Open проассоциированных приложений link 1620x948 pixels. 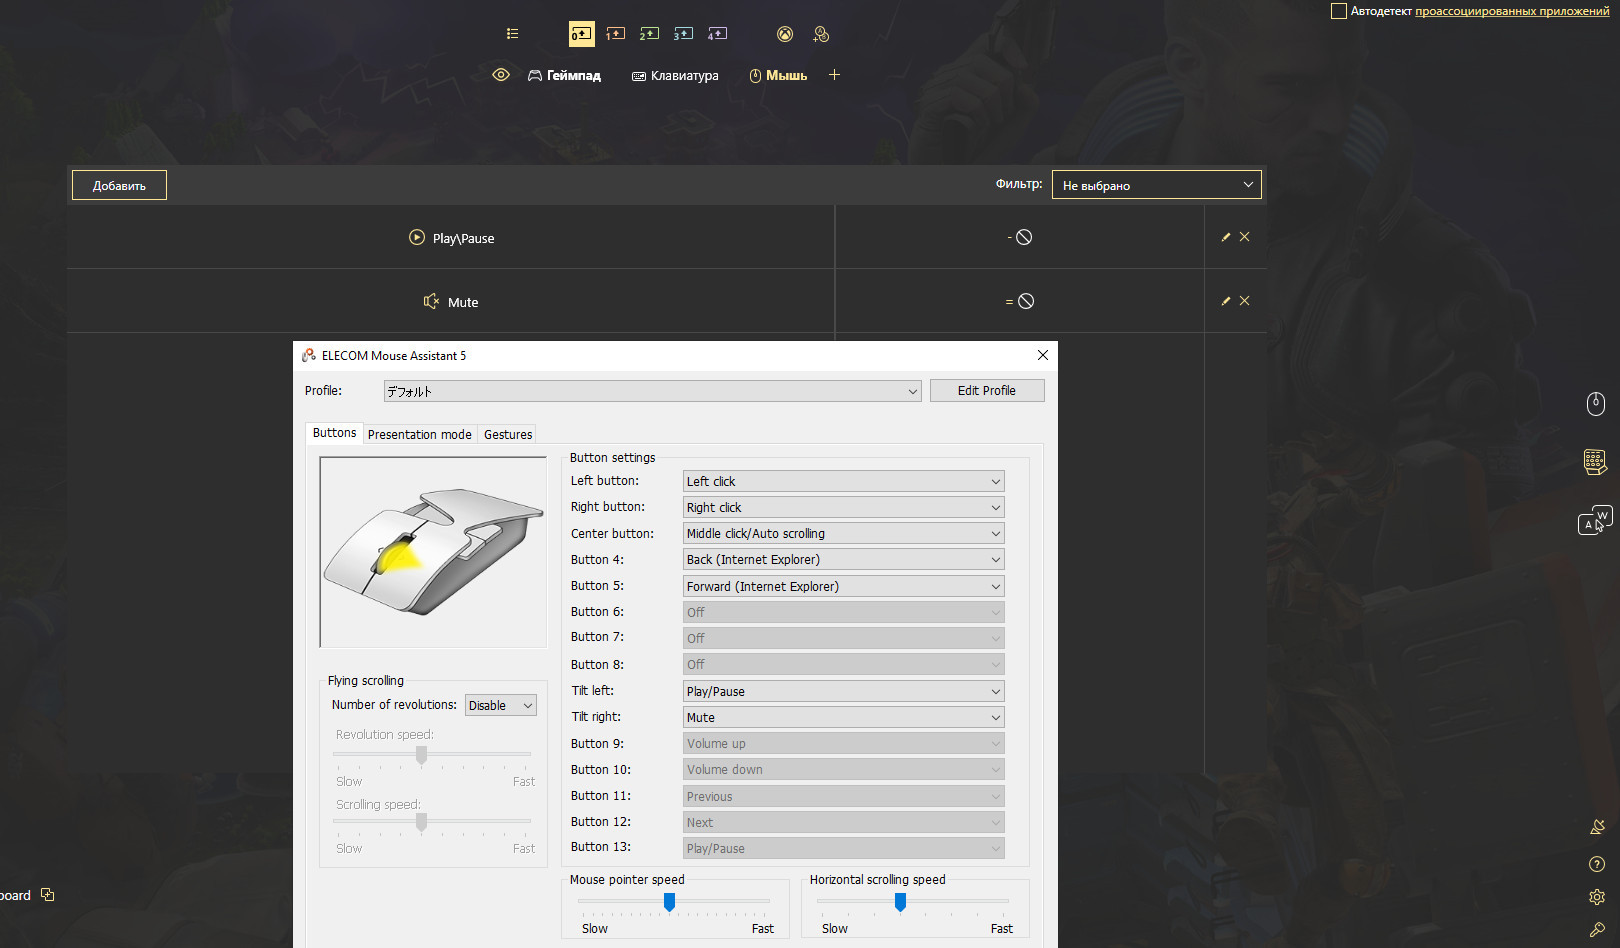[x=1512, y=11]
